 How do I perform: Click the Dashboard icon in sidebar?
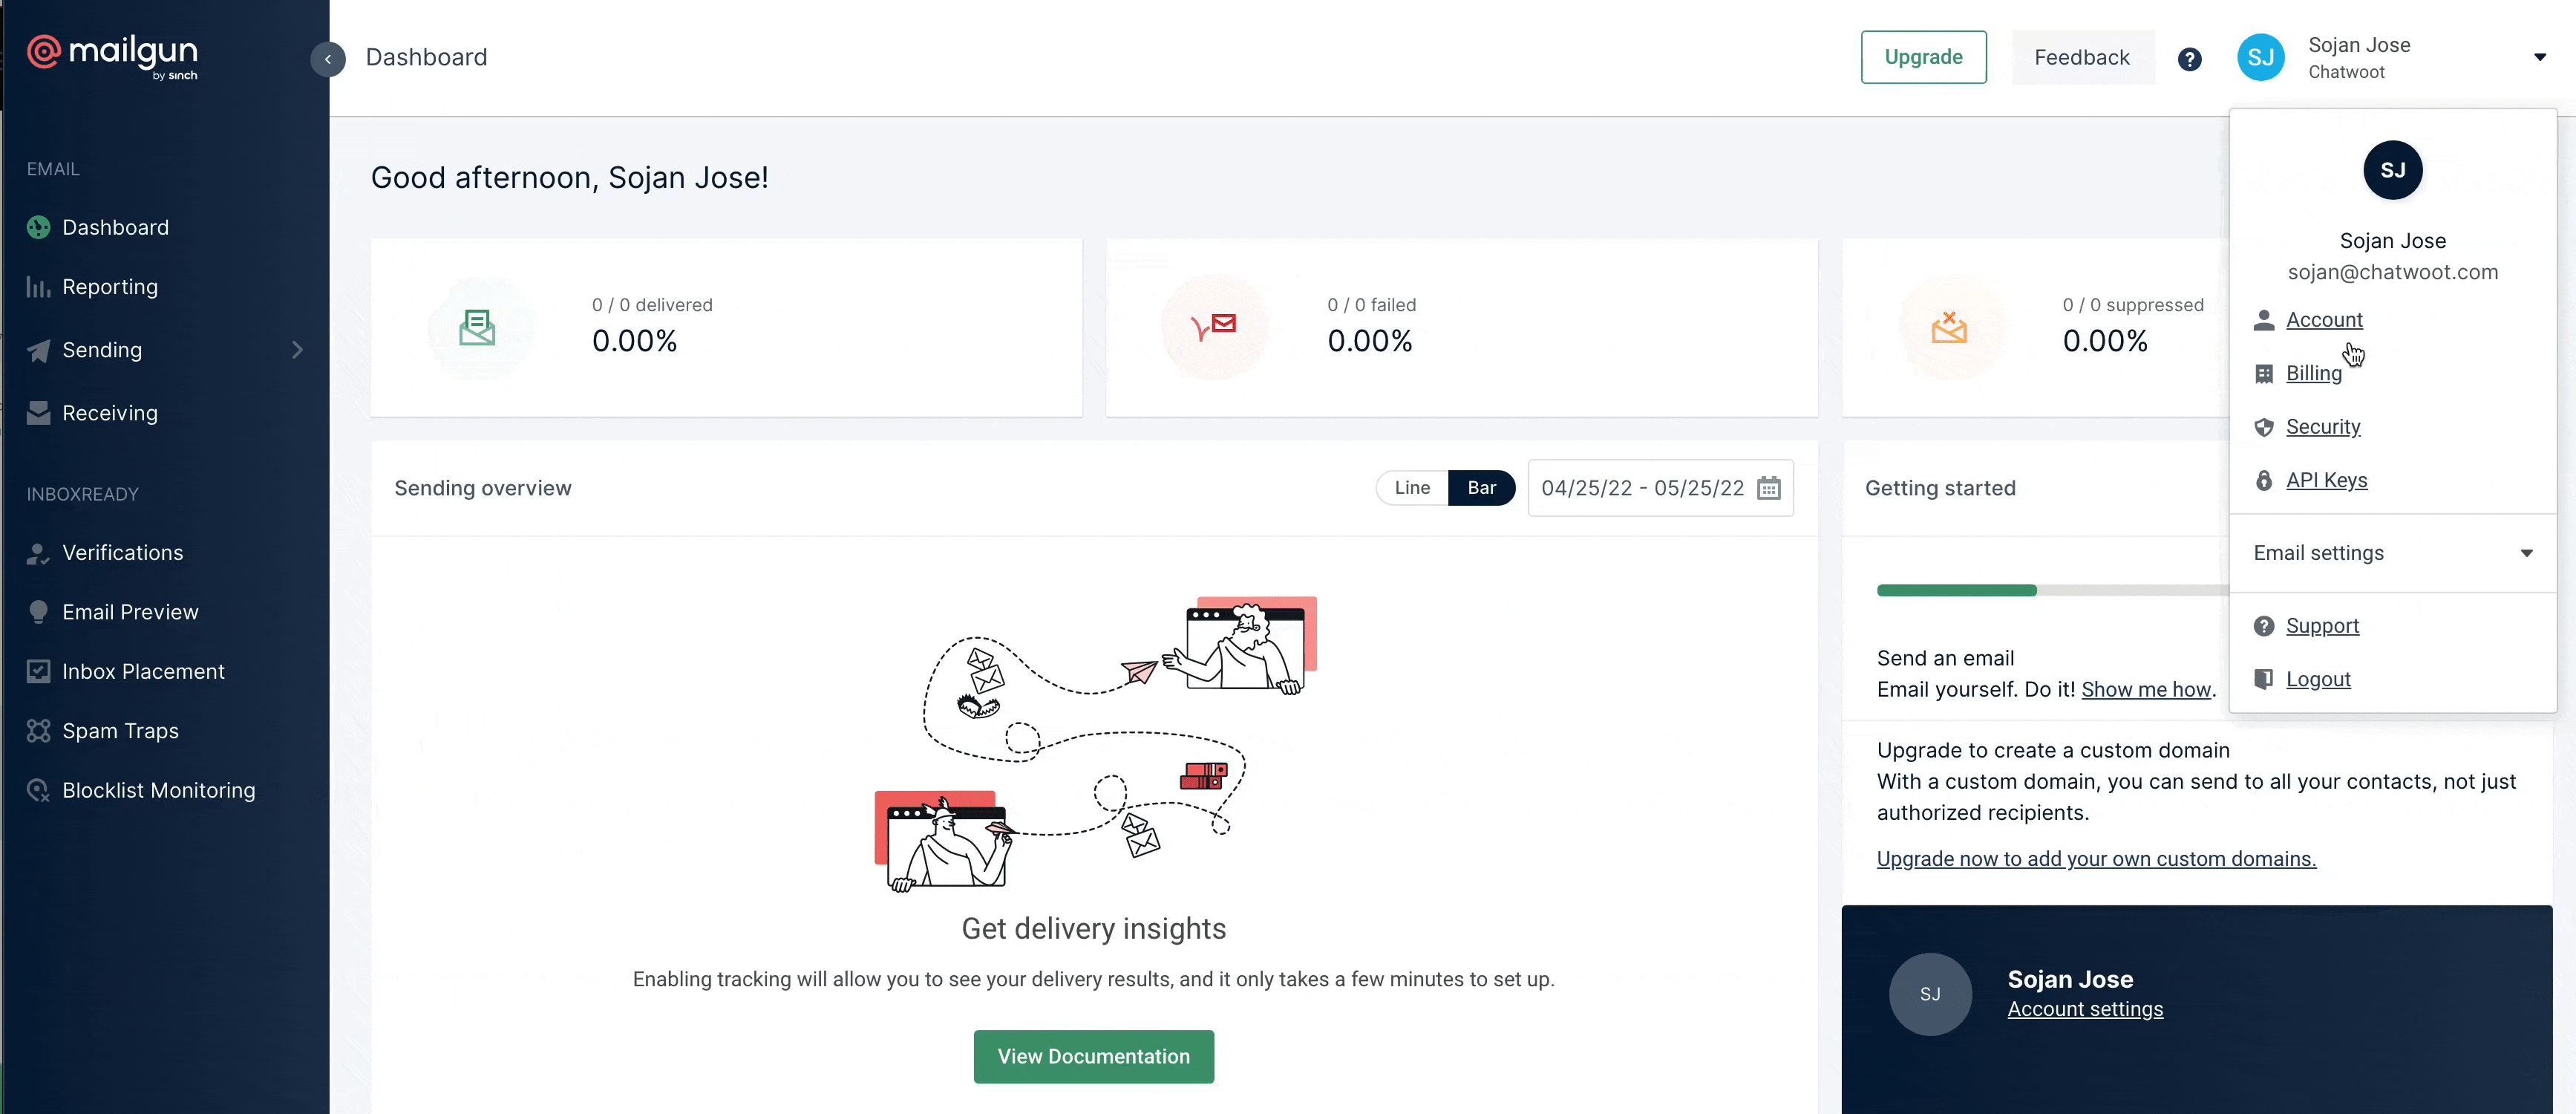click(x=38, y=227)
